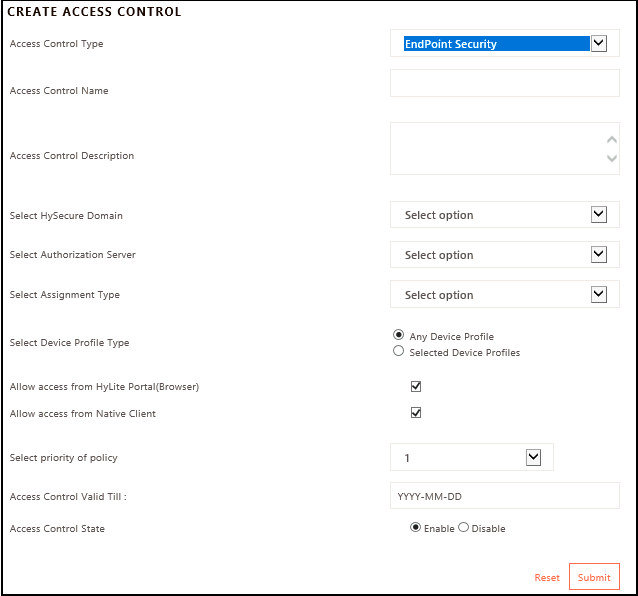
Task: Select the Any Device Profile radio button
Action: pyautogui.click(x=398, y=335)
